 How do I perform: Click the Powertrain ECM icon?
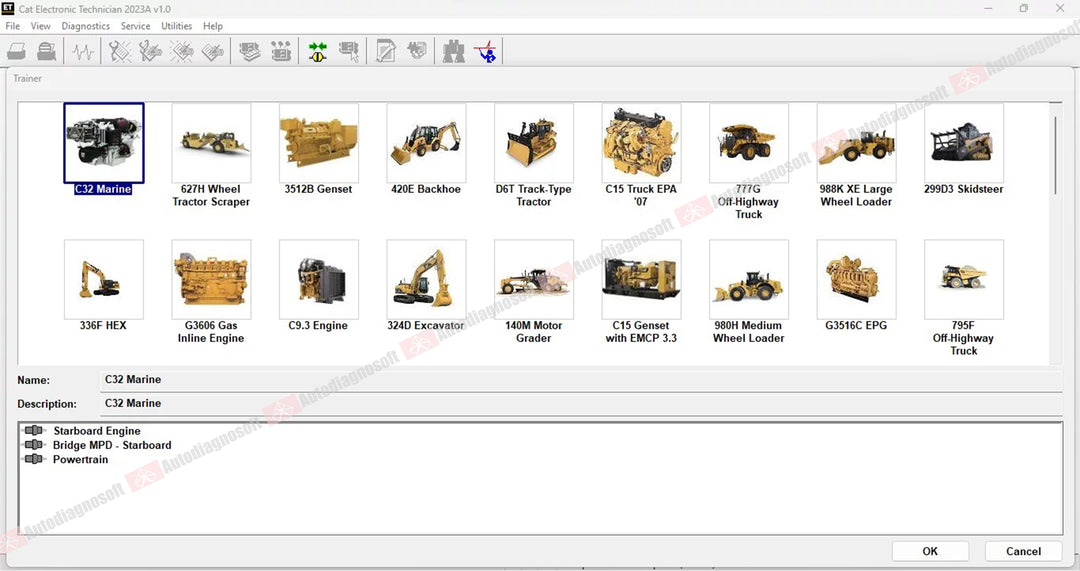click(34, 459)
